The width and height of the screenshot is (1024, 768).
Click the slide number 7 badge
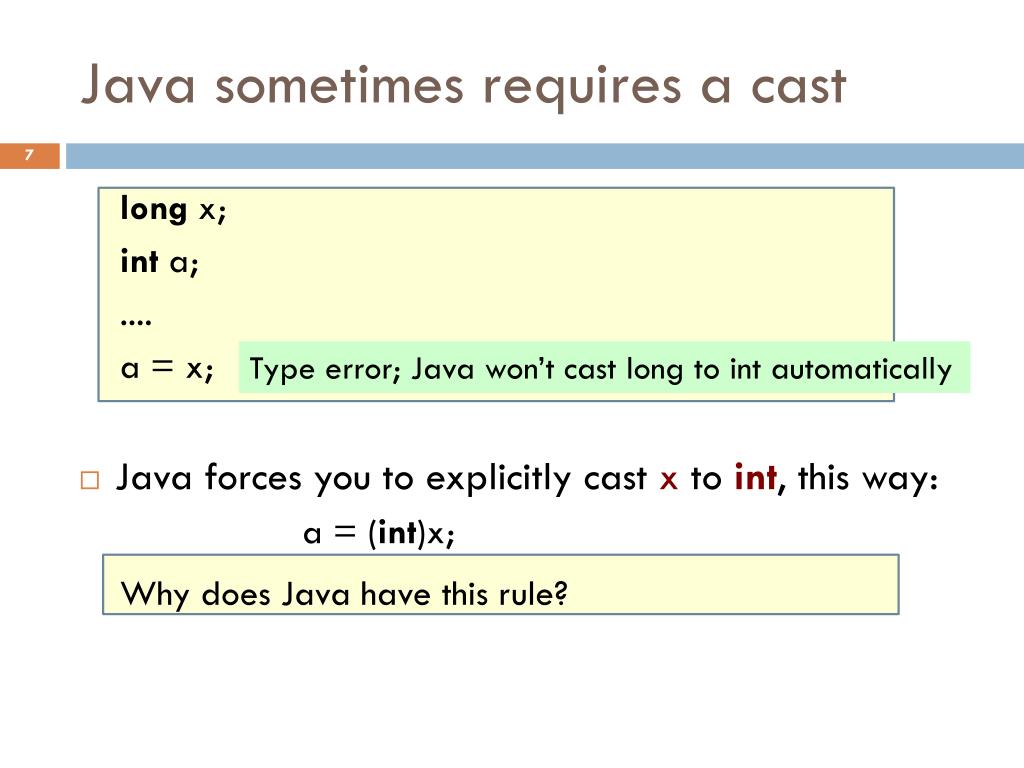click(29, 155)
